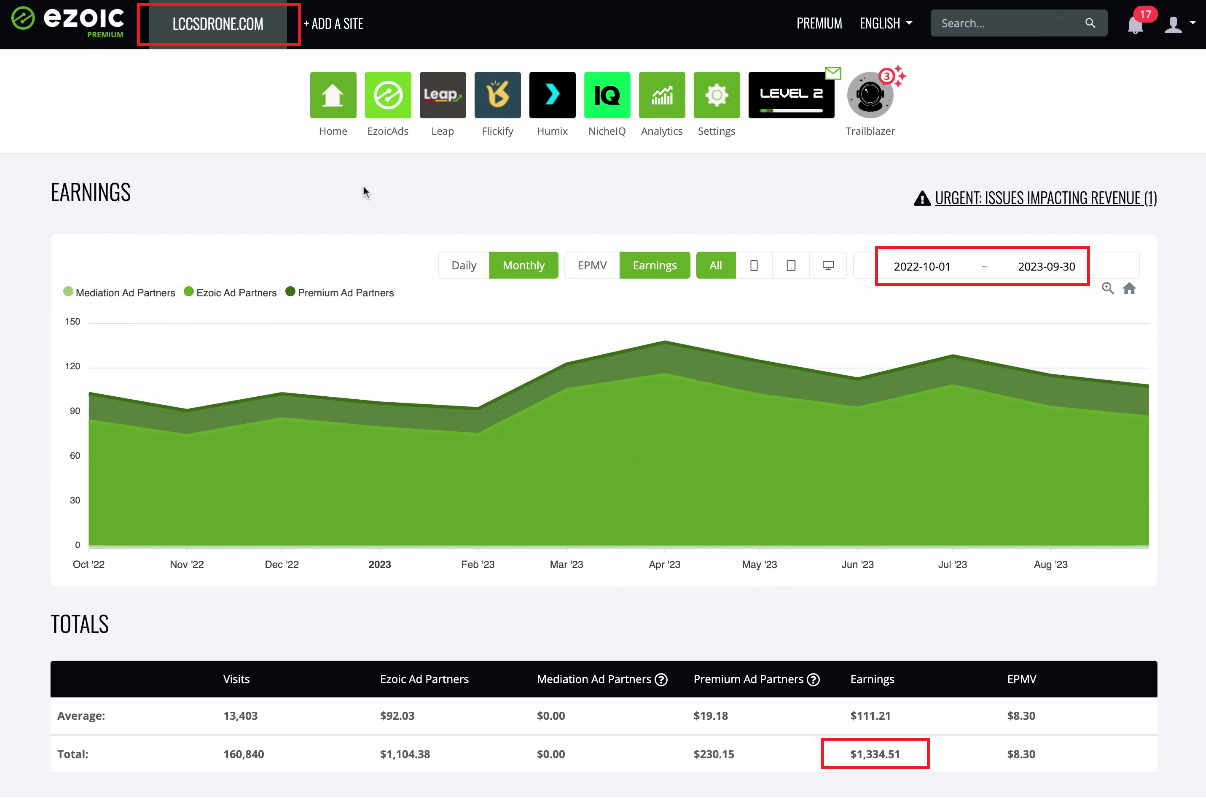This screenshot has height=798, width=1206.
Task: Click the Premium link in top bar
Action: 819,23
